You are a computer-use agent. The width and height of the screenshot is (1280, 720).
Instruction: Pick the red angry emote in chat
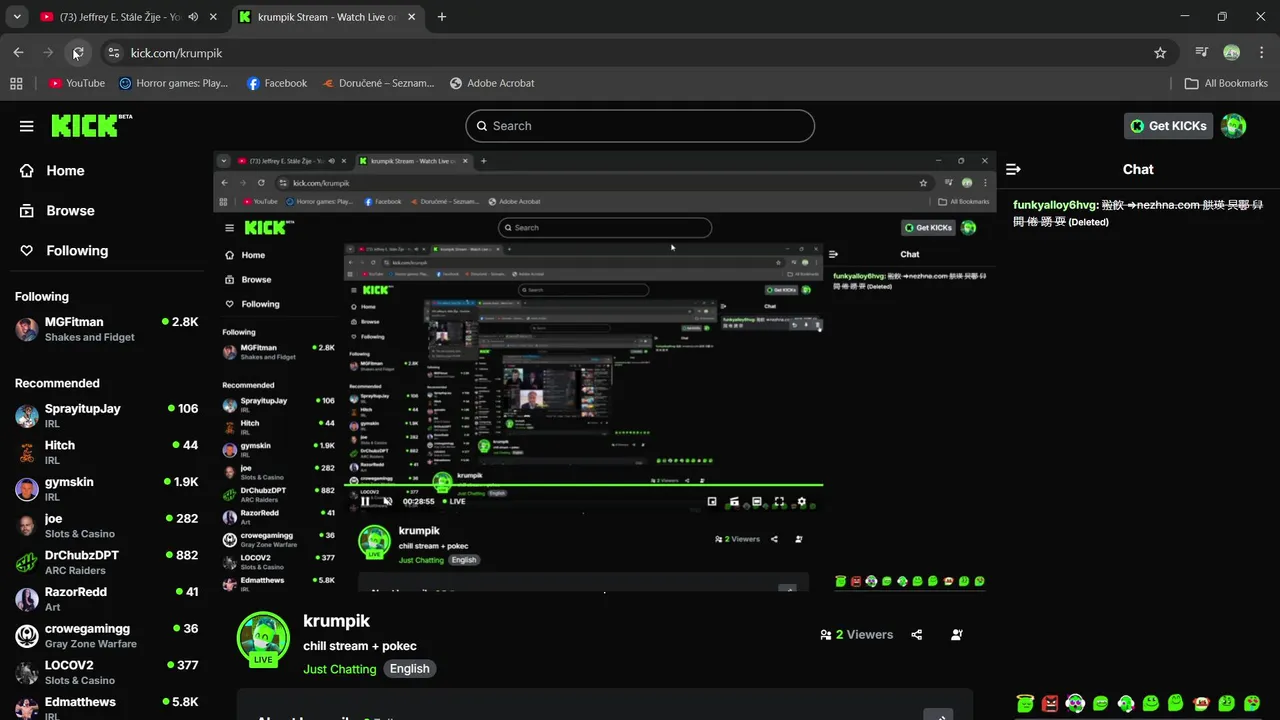pos(1050,703)
